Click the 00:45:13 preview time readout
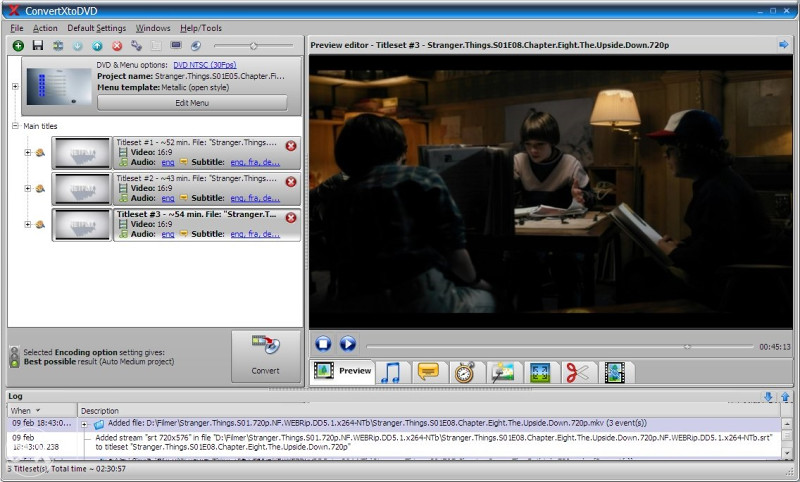 click(774, 347)
